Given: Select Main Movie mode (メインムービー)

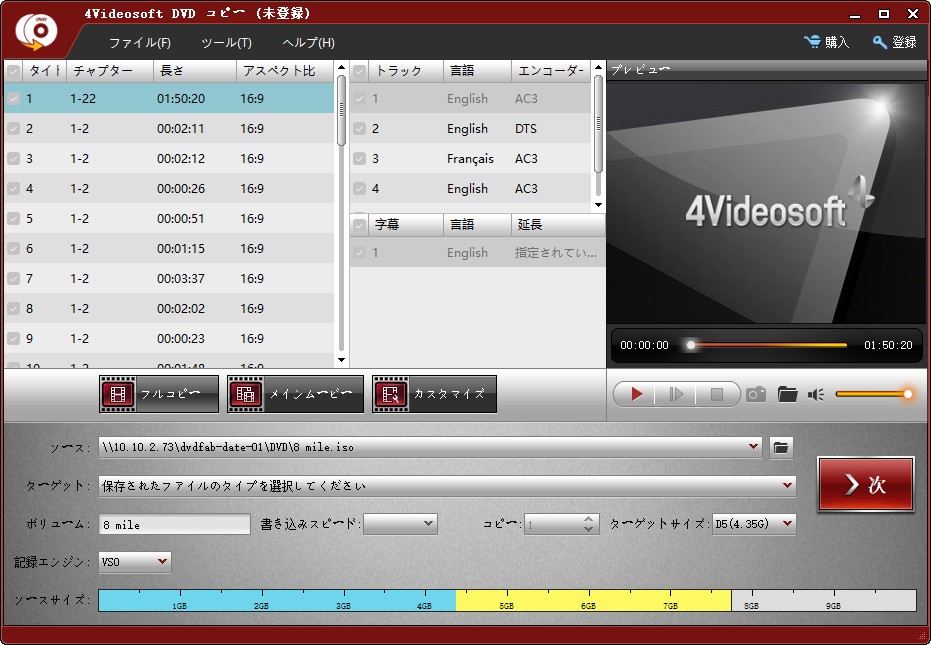Looking at the screenshot, I should (295, 394).
